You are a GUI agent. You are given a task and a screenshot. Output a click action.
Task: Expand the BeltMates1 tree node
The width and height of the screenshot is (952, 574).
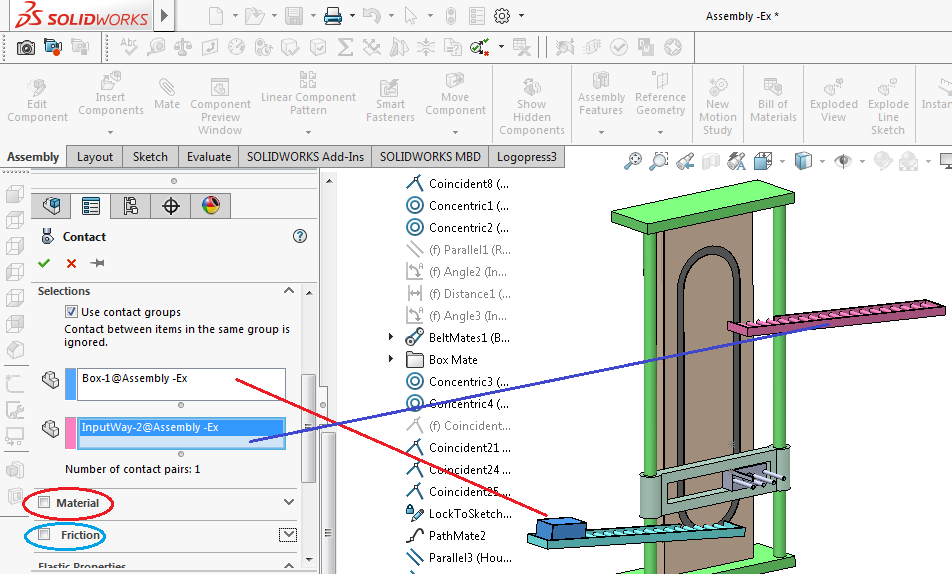pyautogui.click(x=392, y=338)
